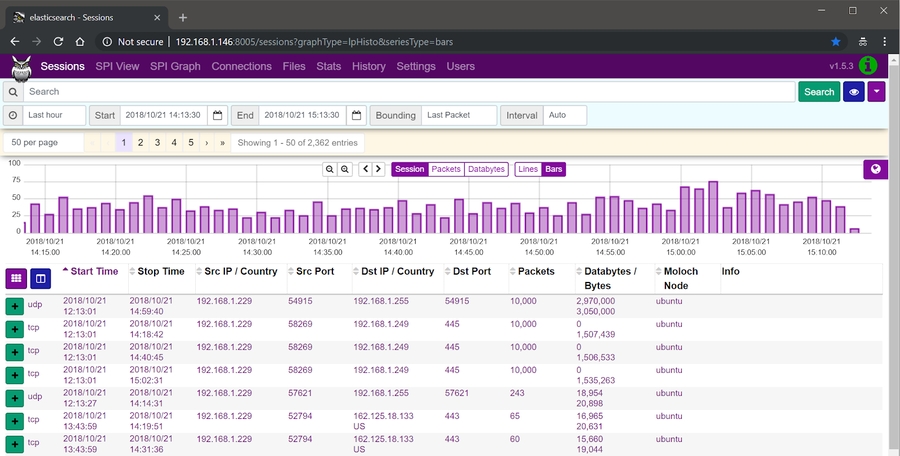
Task: Go to the SPI Graph tab
Action: (175, 66)
